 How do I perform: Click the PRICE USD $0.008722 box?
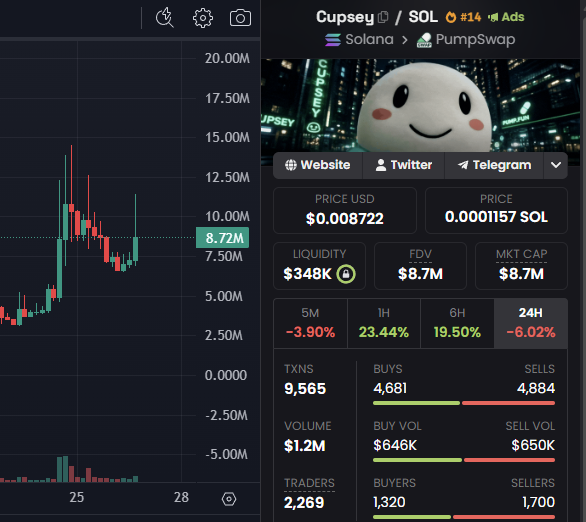[345, 210]
